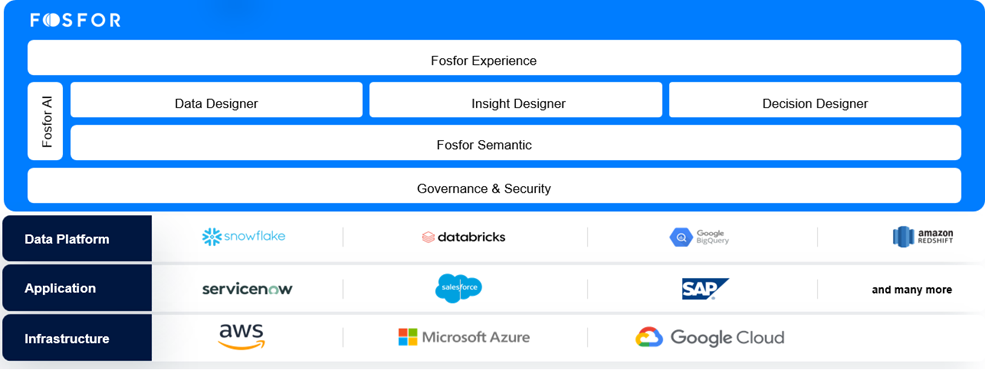Image resolution: width=985 pixels, height=370 pixels.
Task: Choose the Google BigQuery logo
Action: 699,237
